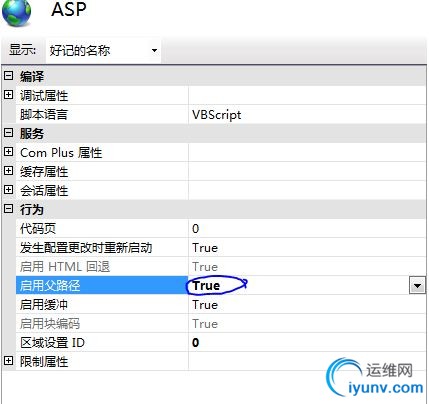
Task: Click the VBScript value cell
Action: coord(307,114)
